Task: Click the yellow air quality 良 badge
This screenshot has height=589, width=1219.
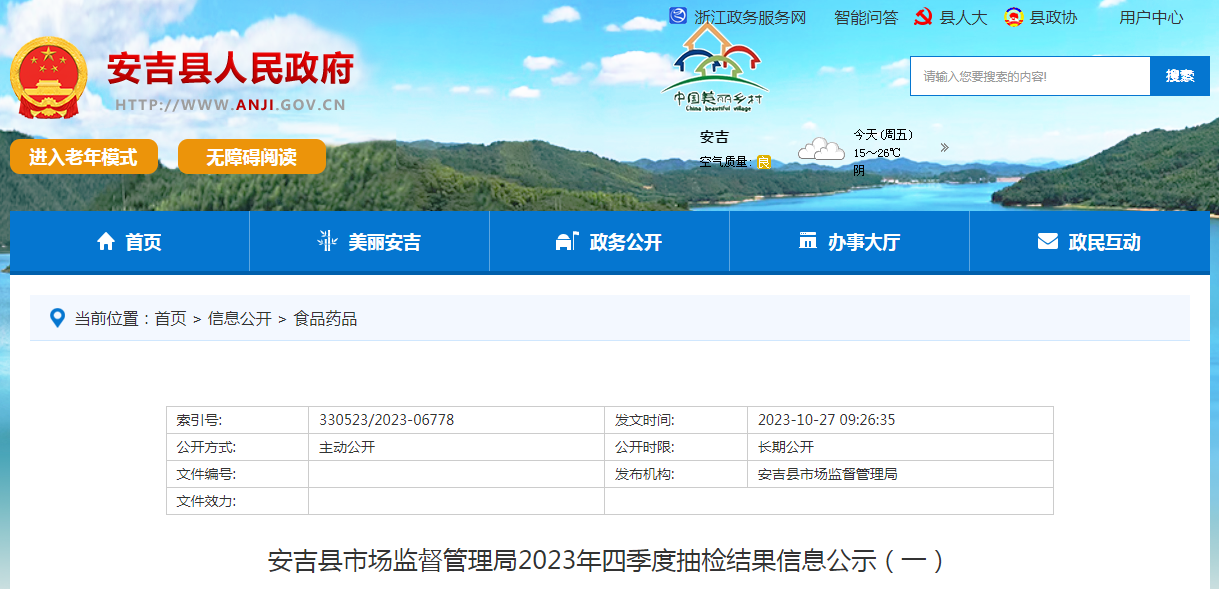Action: click(x=764, y=162)
